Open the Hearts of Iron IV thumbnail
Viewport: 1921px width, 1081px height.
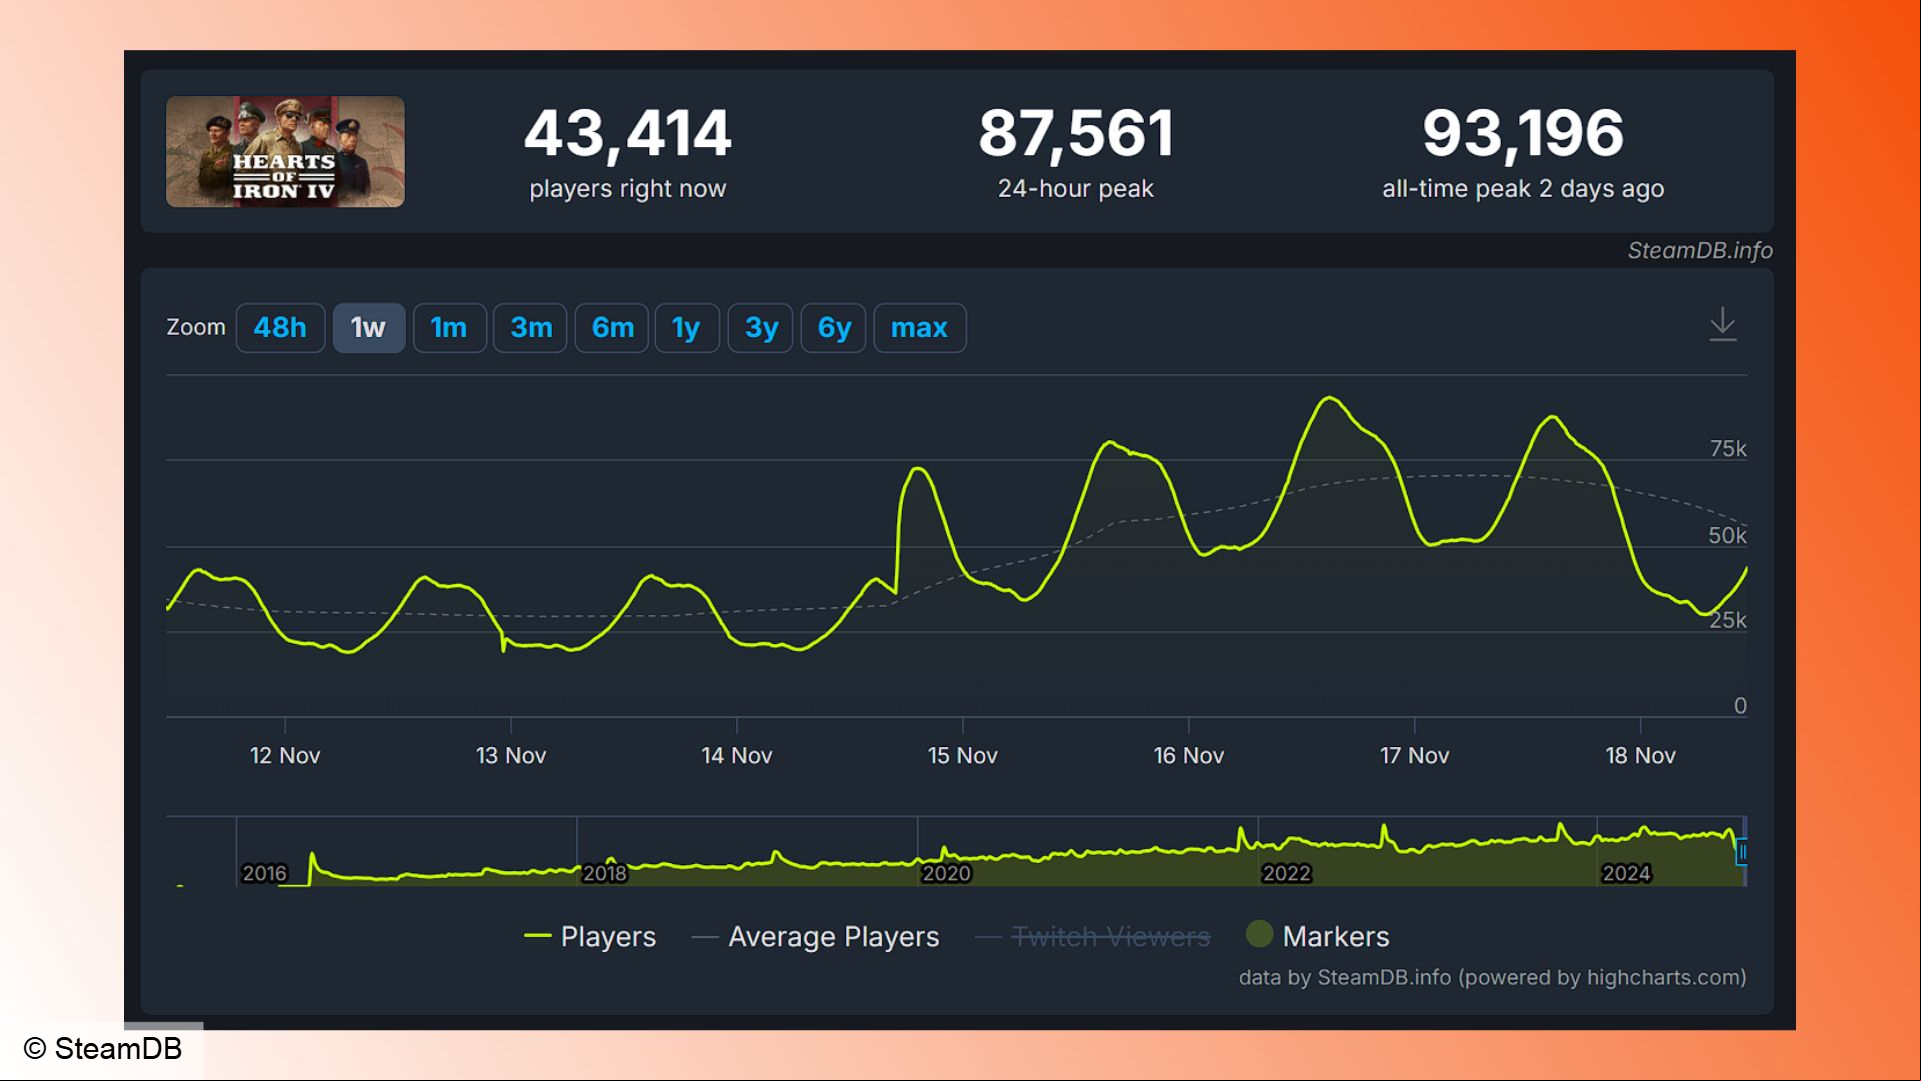coord(285,152)
